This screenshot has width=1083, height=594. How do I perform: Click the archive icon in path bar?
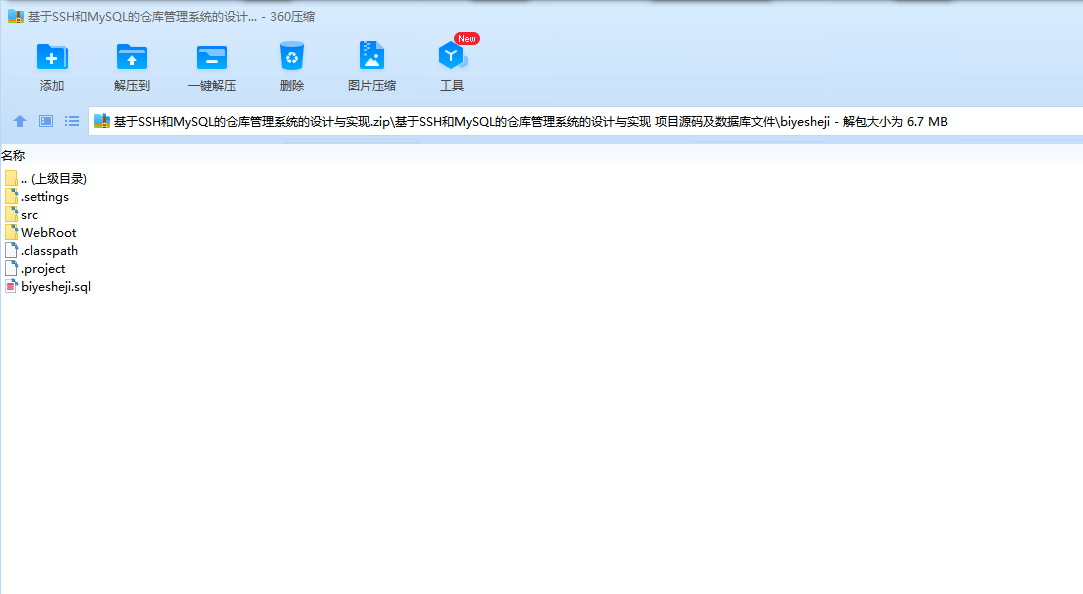click(102, 122)
